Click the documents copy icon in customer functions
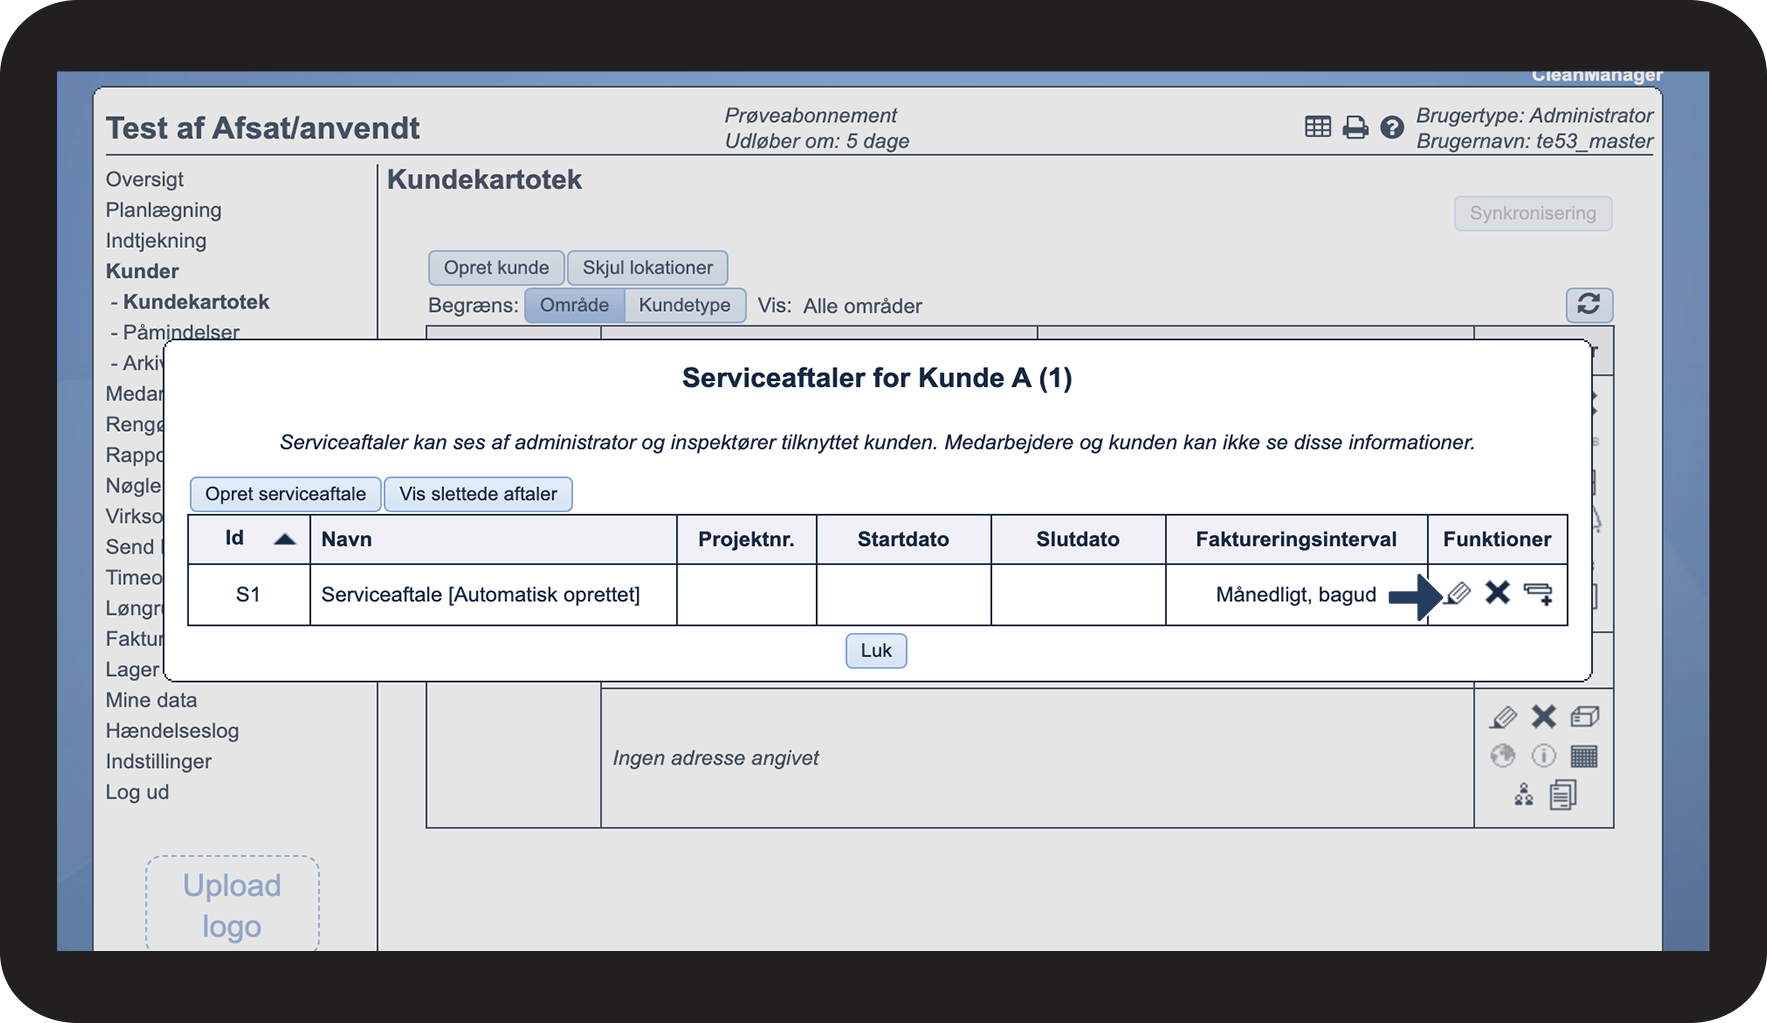1767x1023 pixels. point(1563,795)
